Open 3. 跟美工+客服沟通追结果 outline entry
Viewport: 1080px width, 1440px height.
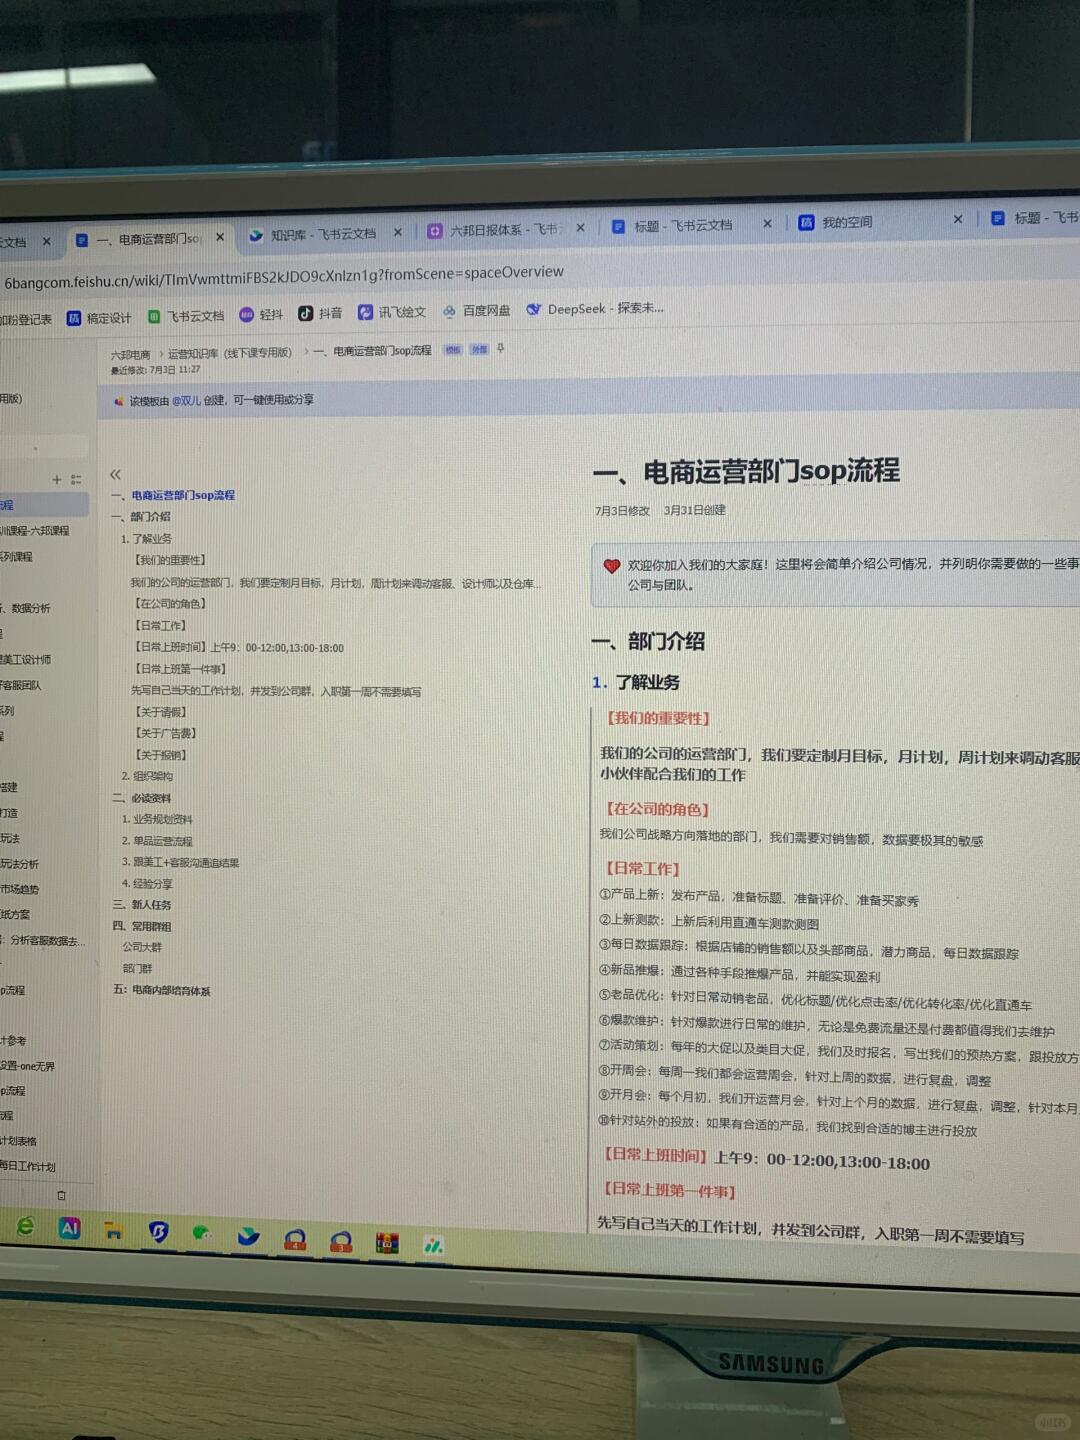(180, 862)
